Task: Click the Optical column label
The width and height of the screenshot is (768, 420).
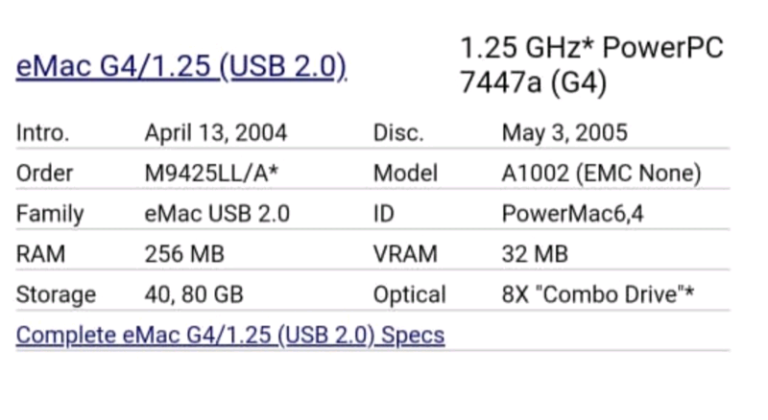Action: pyautogui.click(x=409, y=295)
